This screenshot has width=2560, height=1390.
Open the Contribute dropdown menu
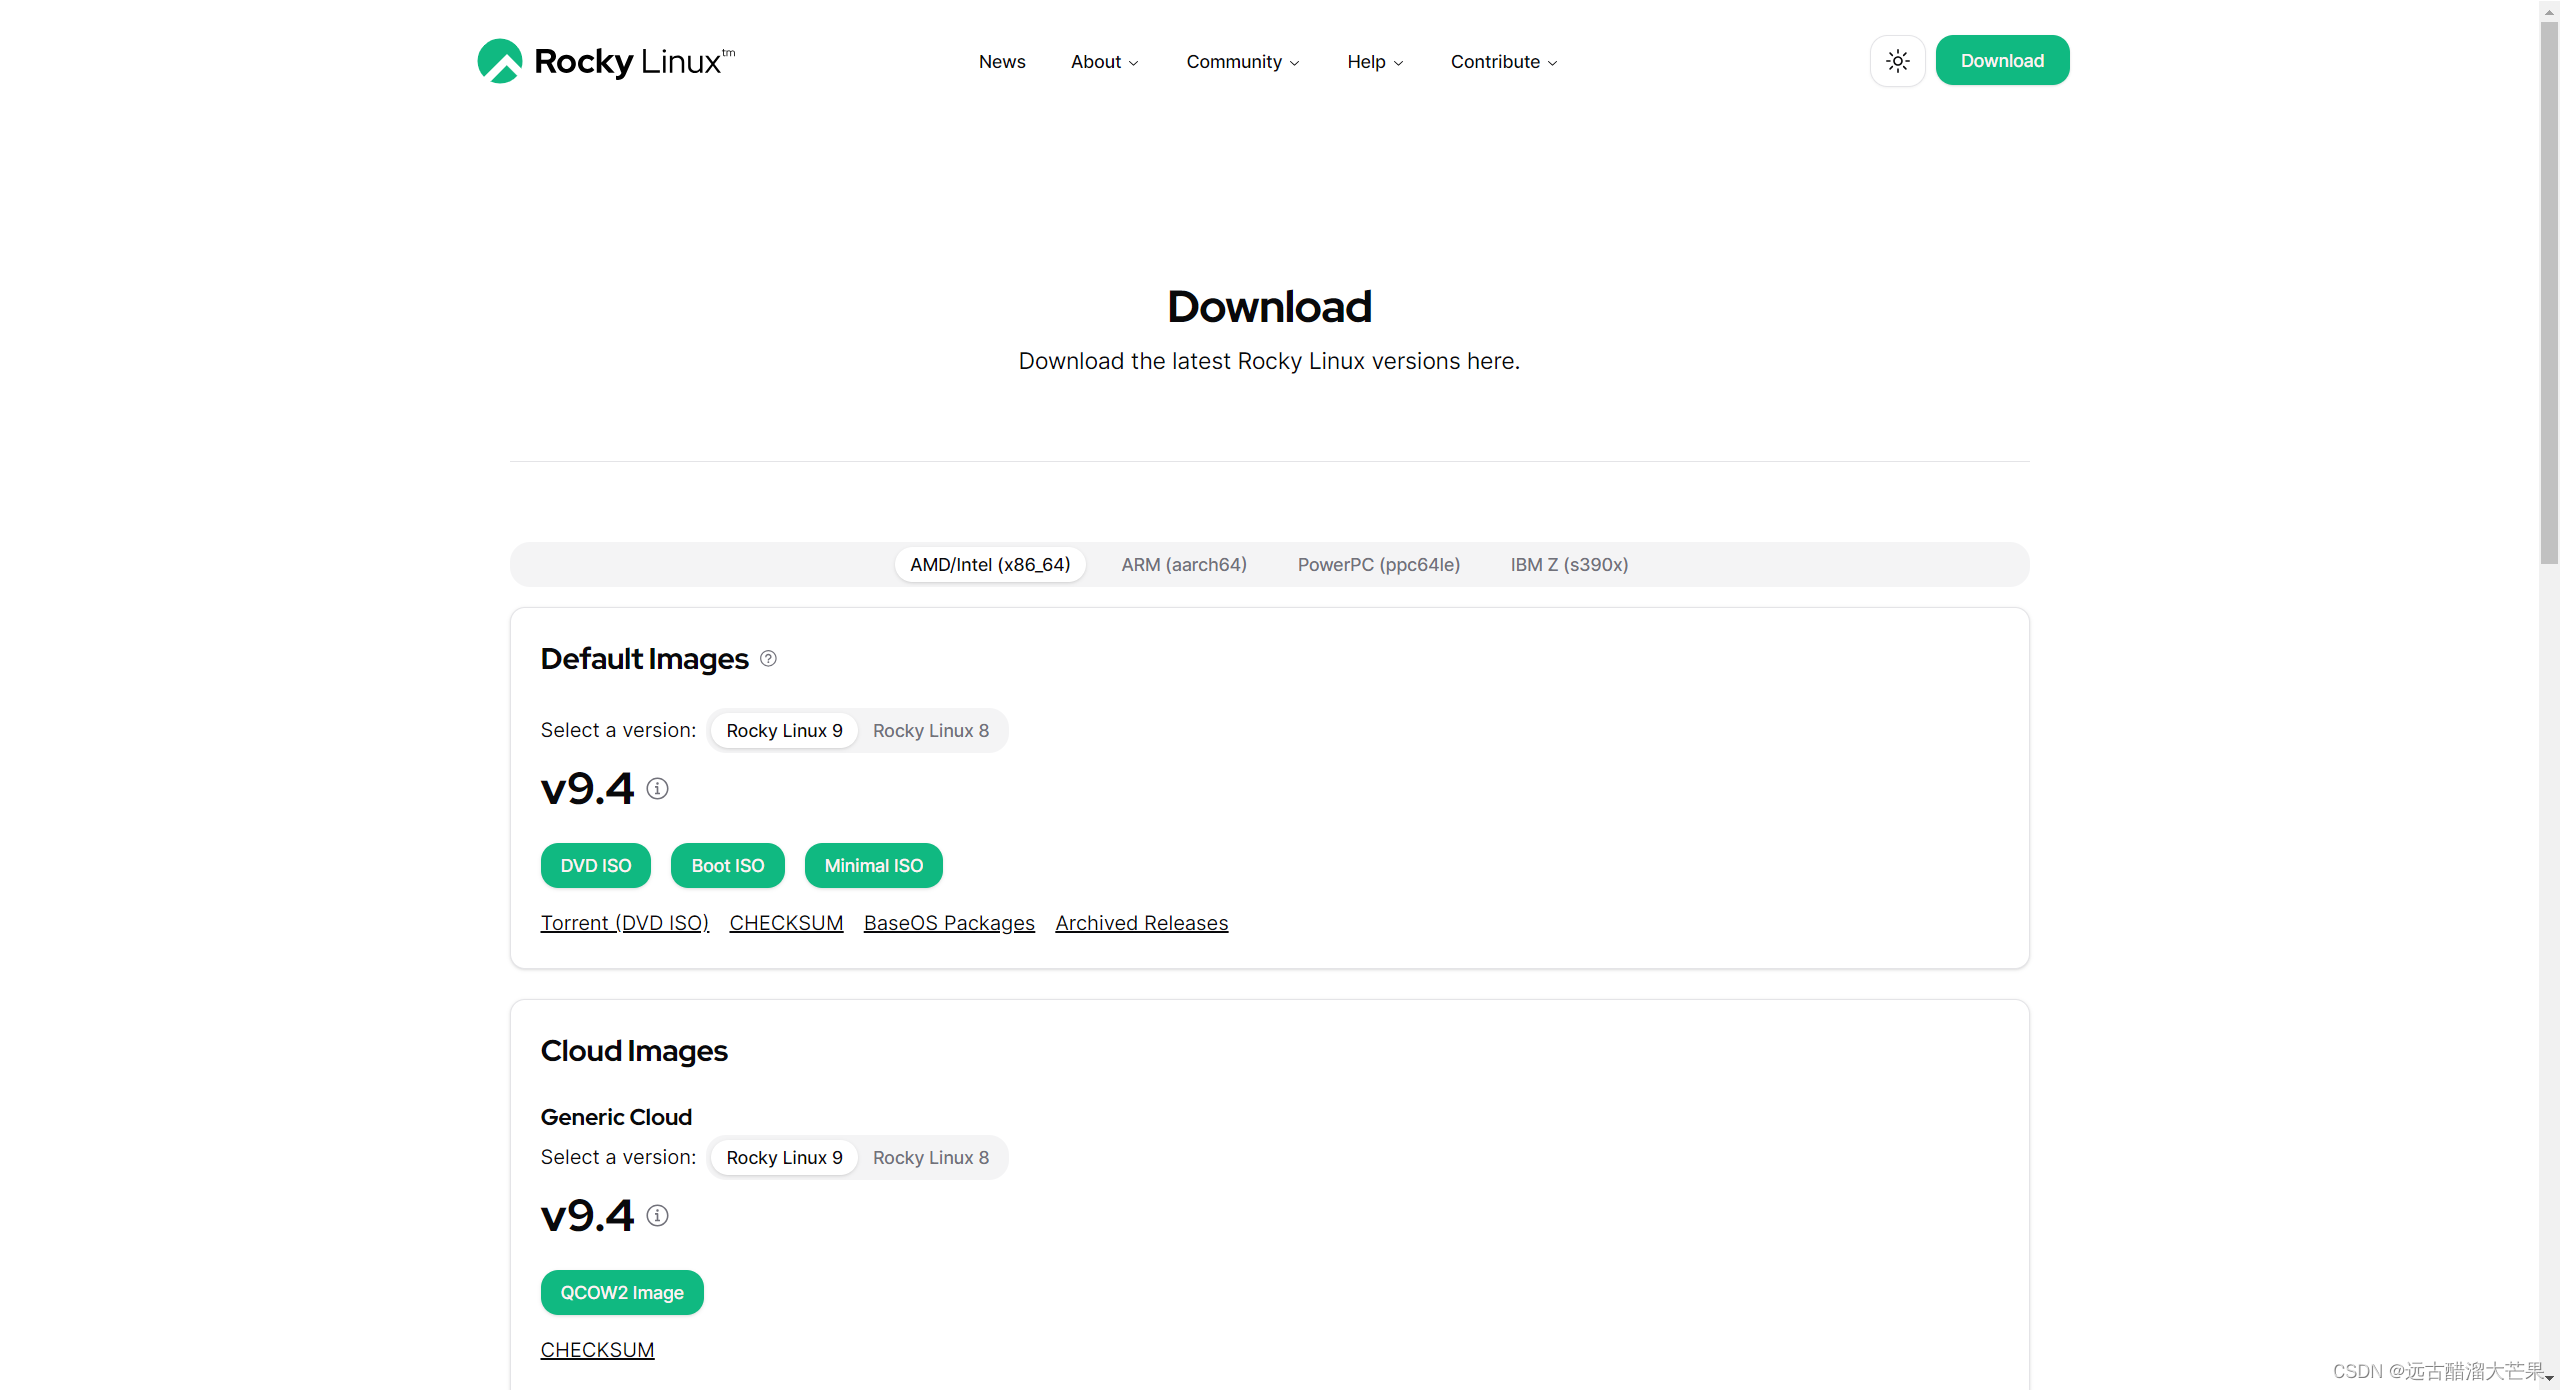(x=1503, y=62)
